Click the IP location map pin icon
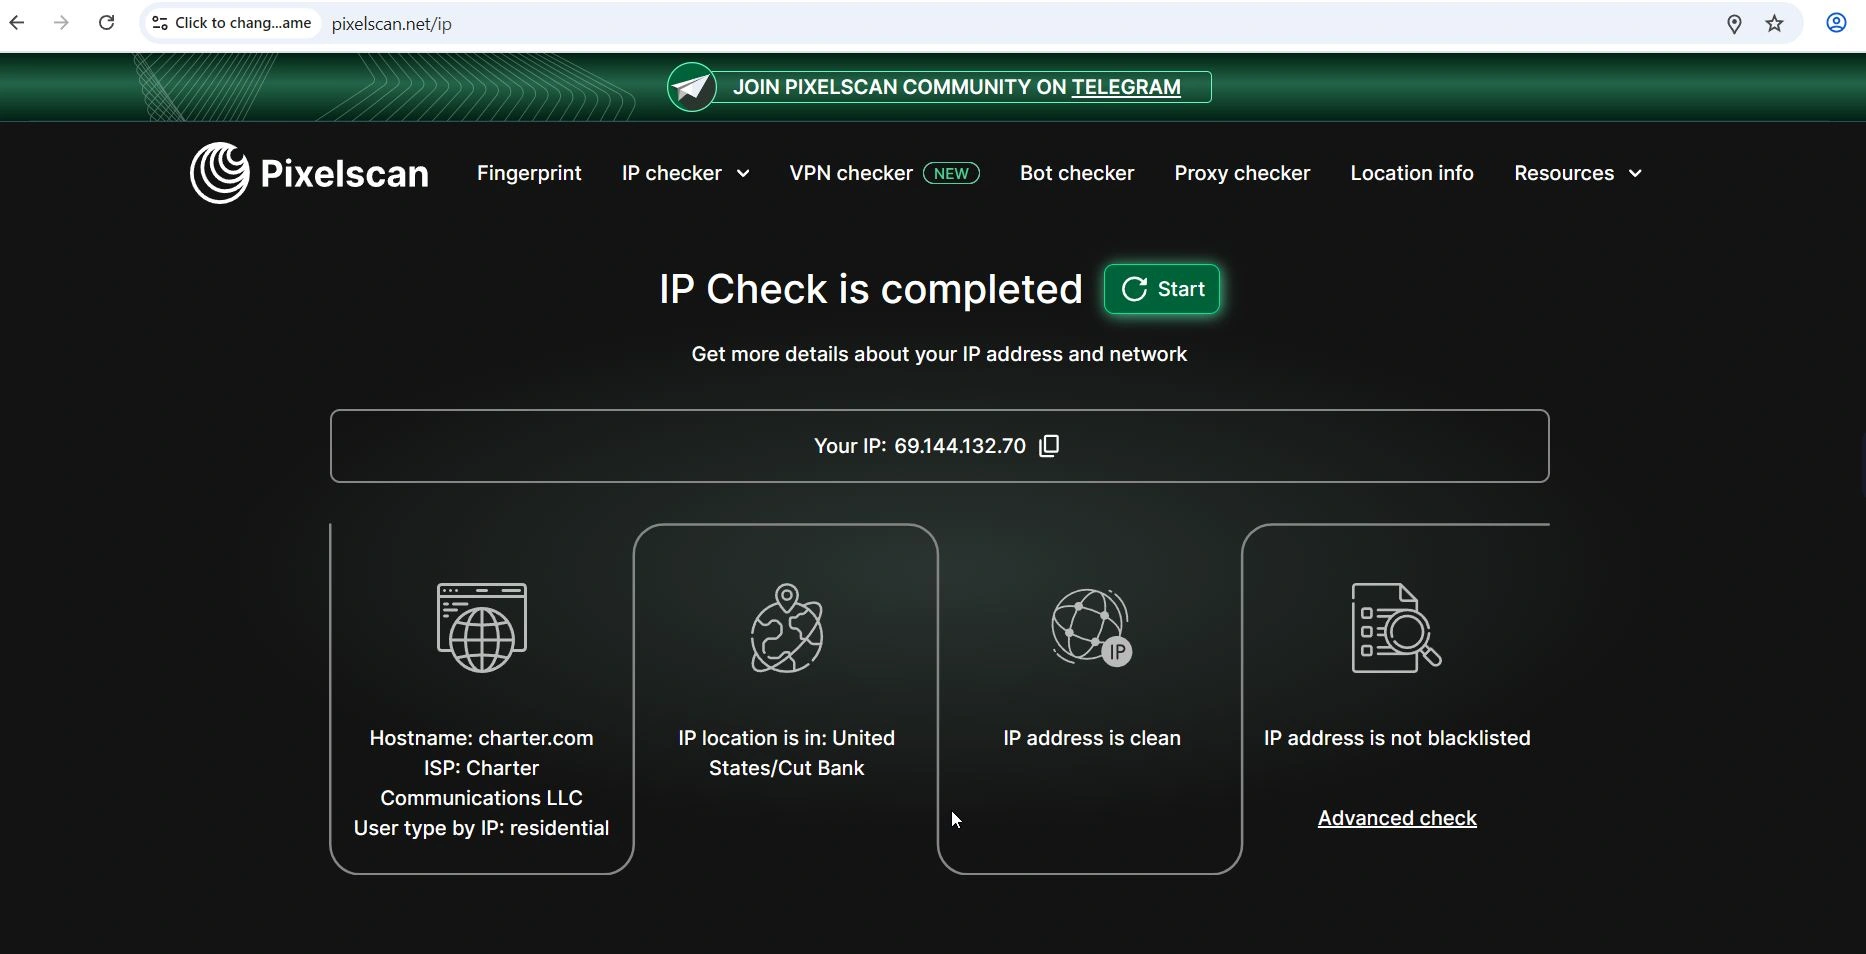Viewport: 1866px width, 954px height. tap(787, 628)
